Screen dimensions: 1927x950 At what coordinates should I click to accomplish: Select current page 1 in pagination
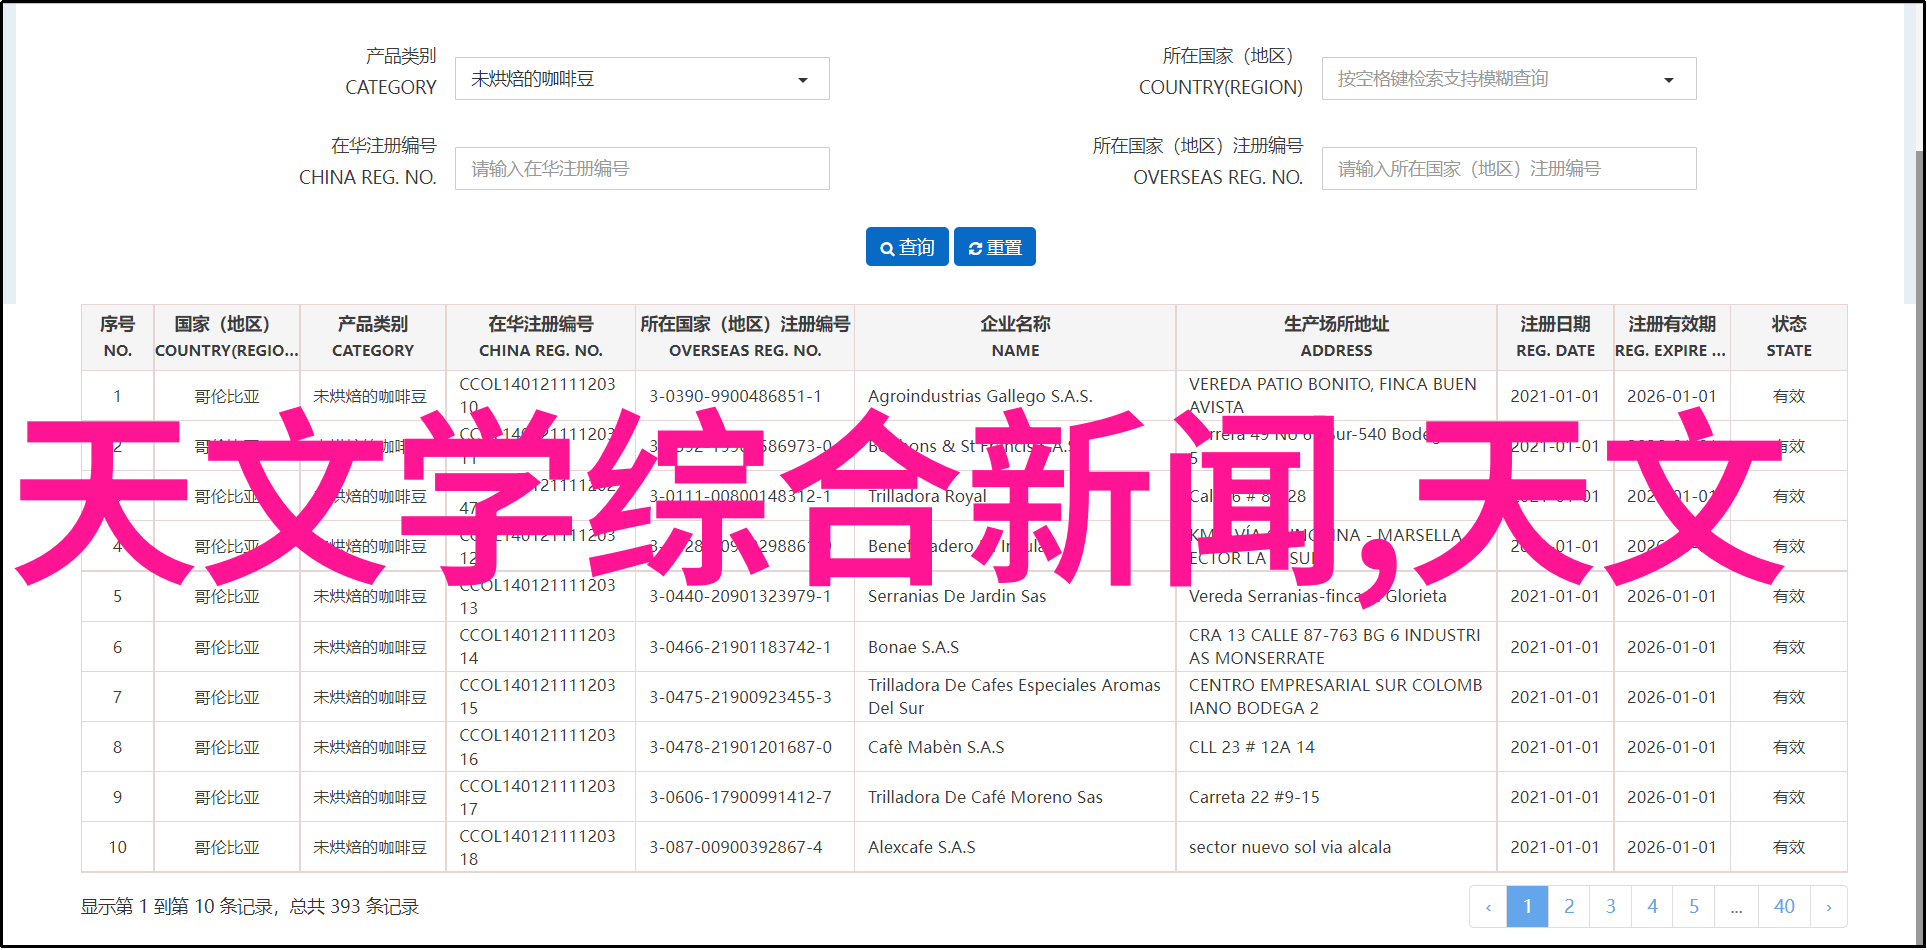click(x=1527, y=907)
